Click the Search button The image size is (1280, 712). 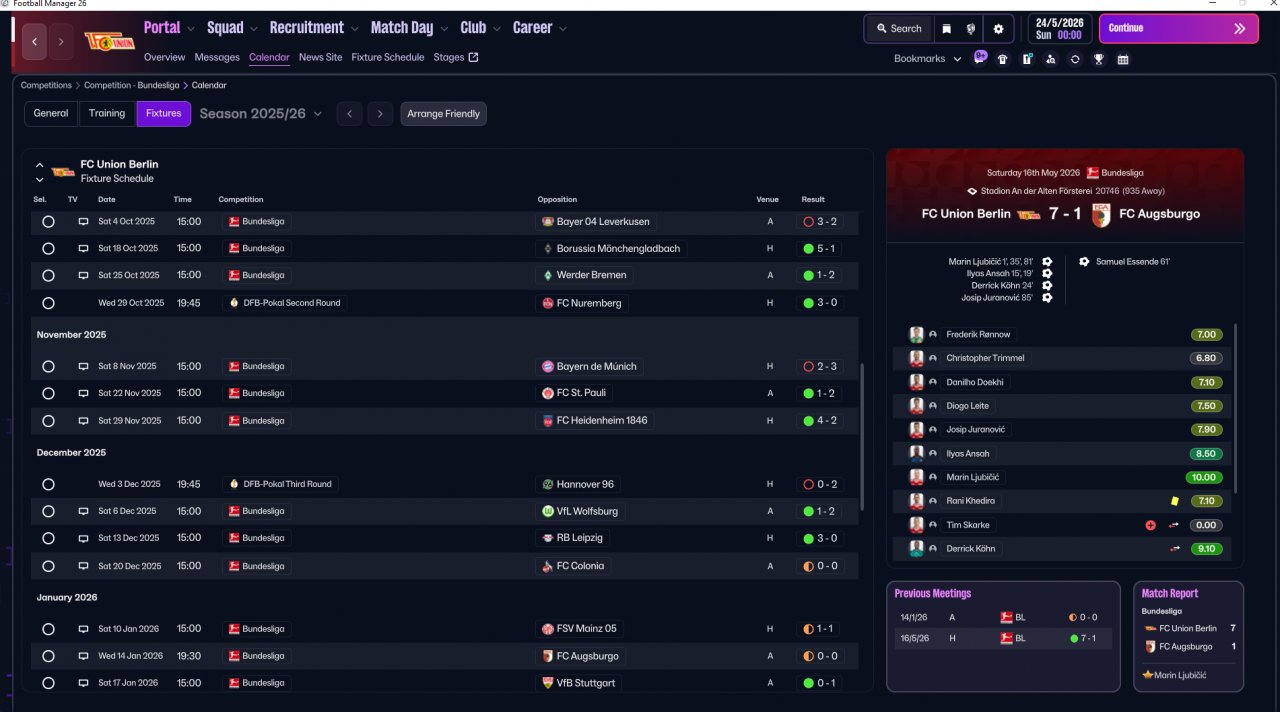(898, 29)
